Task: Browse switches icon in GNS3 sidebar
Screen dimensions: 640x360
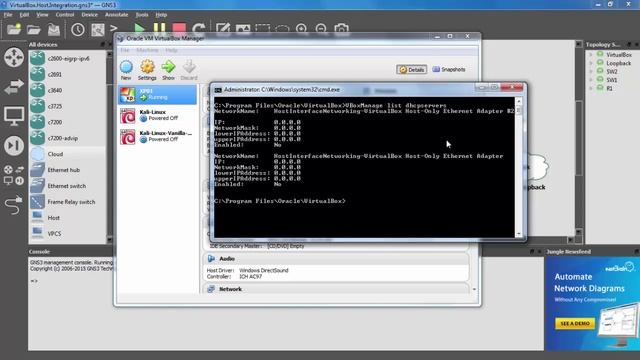Action: tap(14, 87)
